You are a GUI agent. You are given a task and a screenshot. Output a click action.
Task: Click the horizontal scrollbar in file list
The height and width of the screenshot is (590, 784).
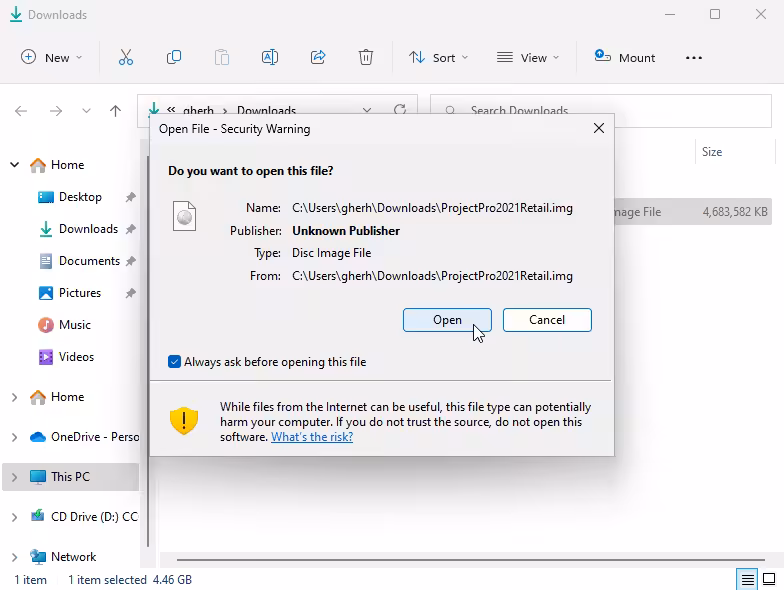pos(470,560)
